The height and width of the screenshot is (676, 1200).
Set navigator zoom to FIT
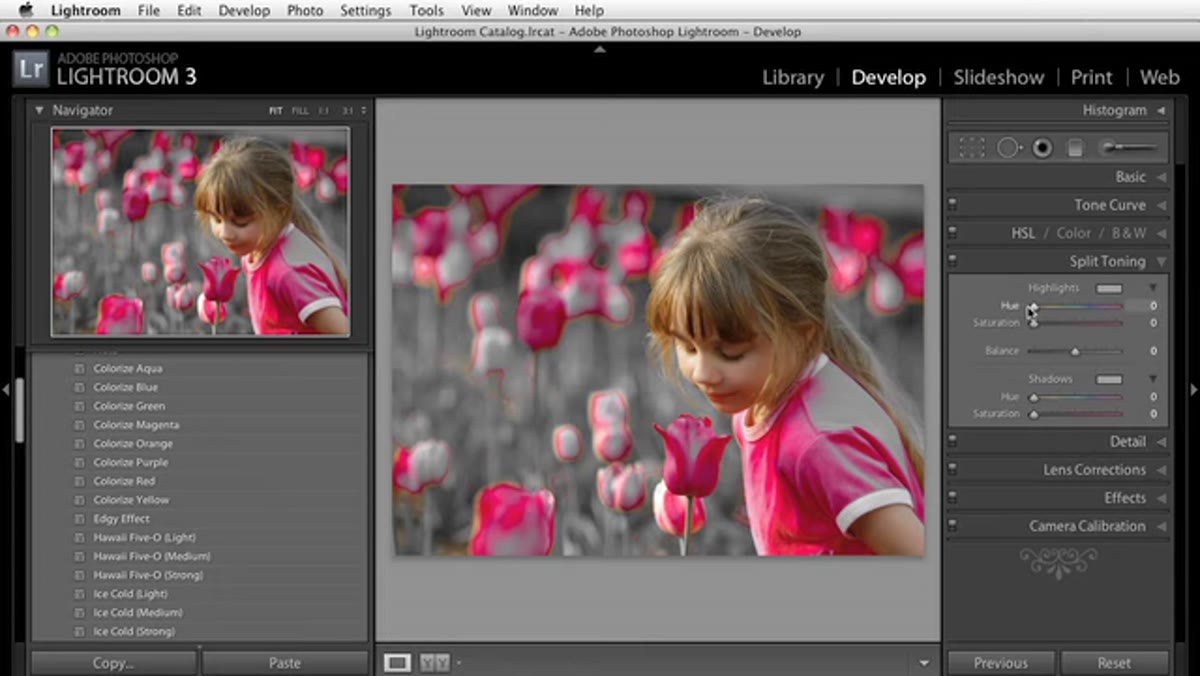click(275, 111)
